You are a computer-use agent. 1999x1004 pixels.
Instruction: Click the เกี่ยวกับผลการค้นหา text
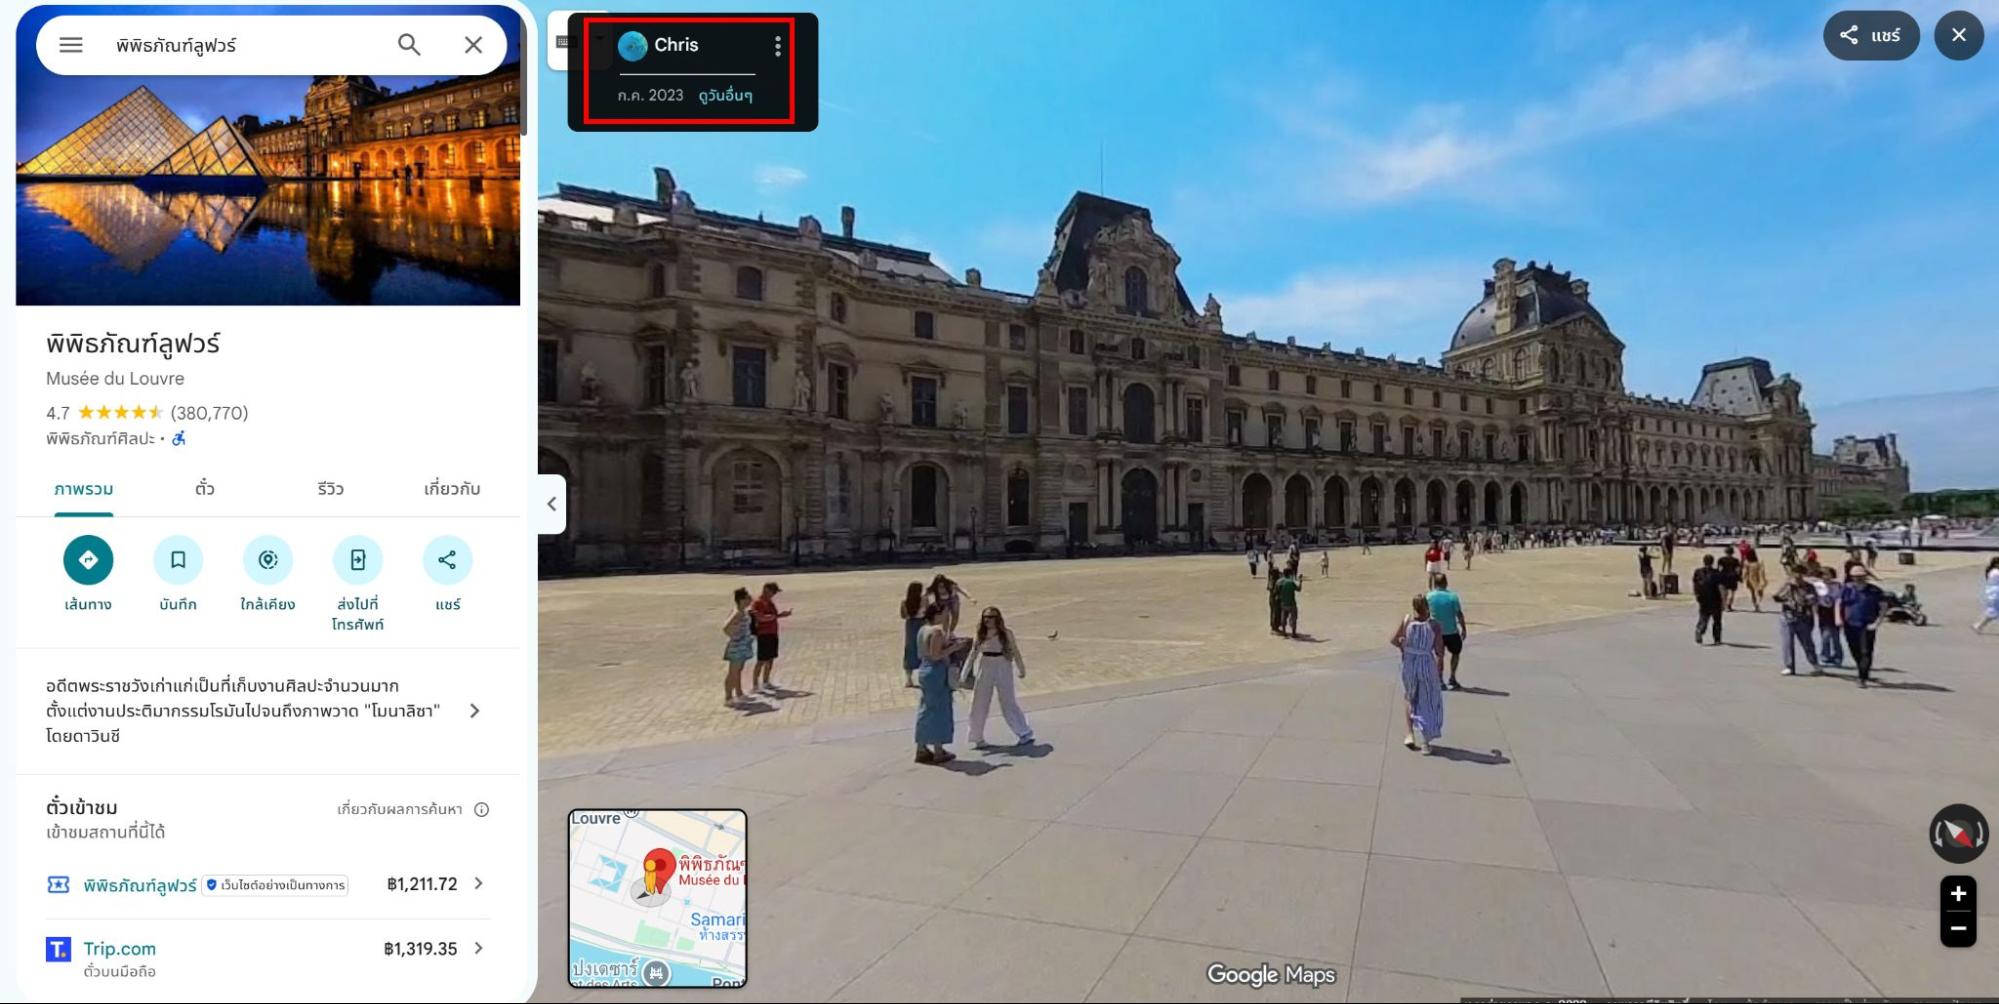coord(400,809)
